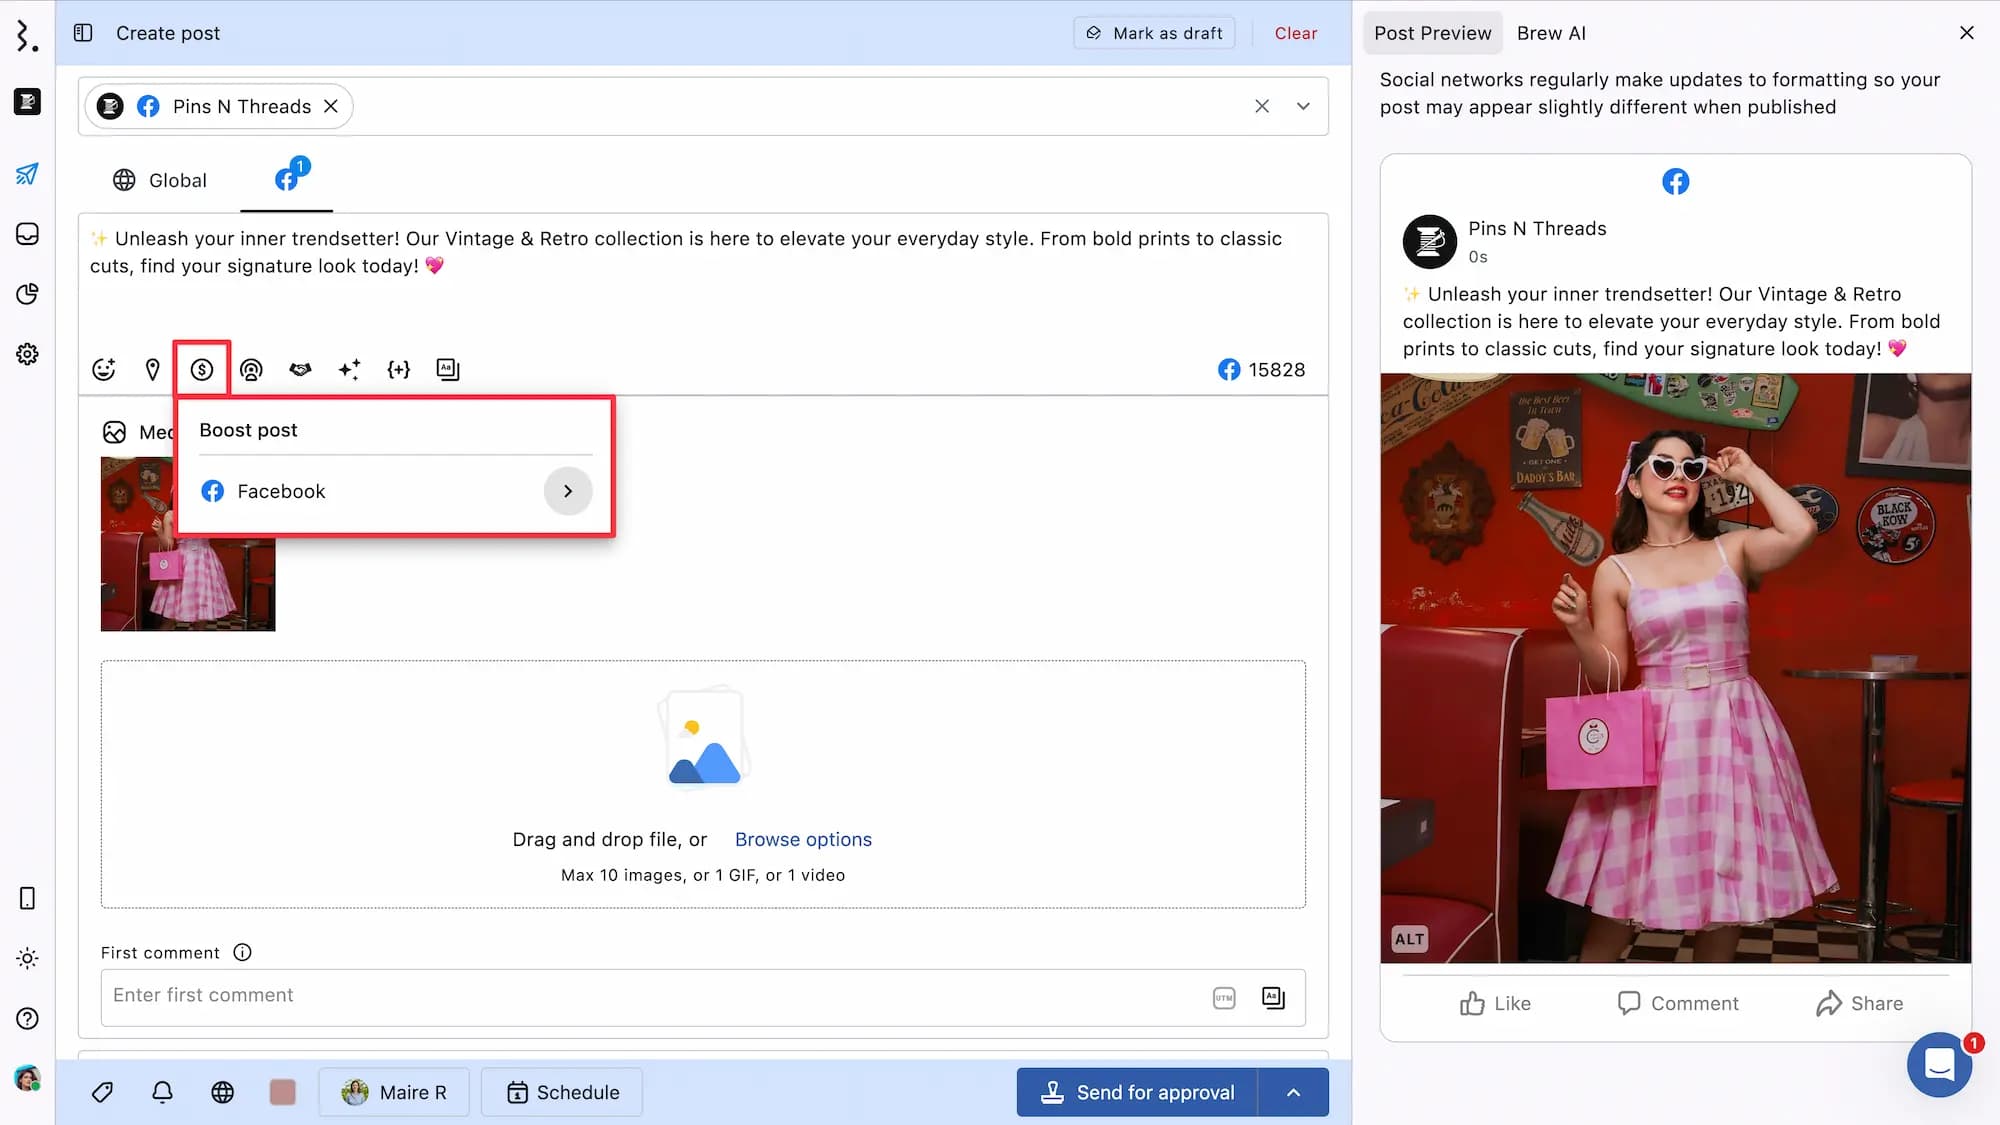Open the AI sparkle assist icon
The width and height of the screenshot is (2000, 1125).
point(349,370)
